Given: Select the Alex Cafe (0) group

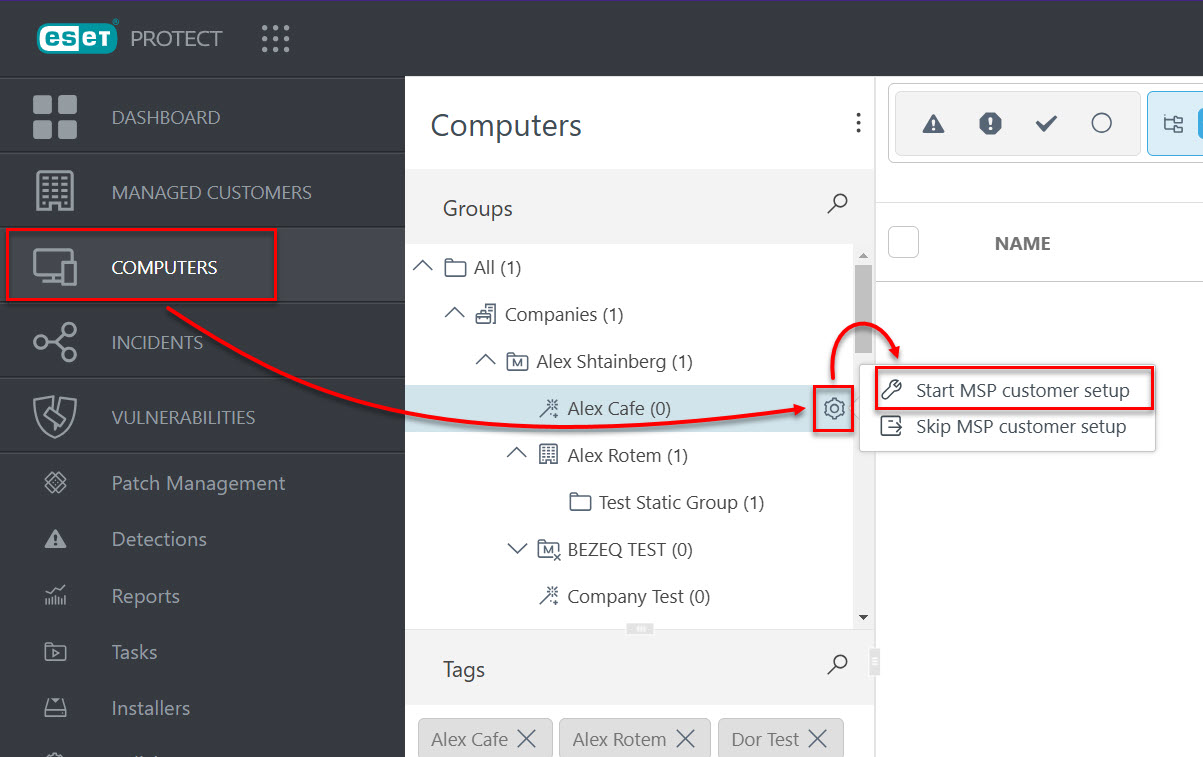Looking at the screenshot, I should tap(619, 408).
